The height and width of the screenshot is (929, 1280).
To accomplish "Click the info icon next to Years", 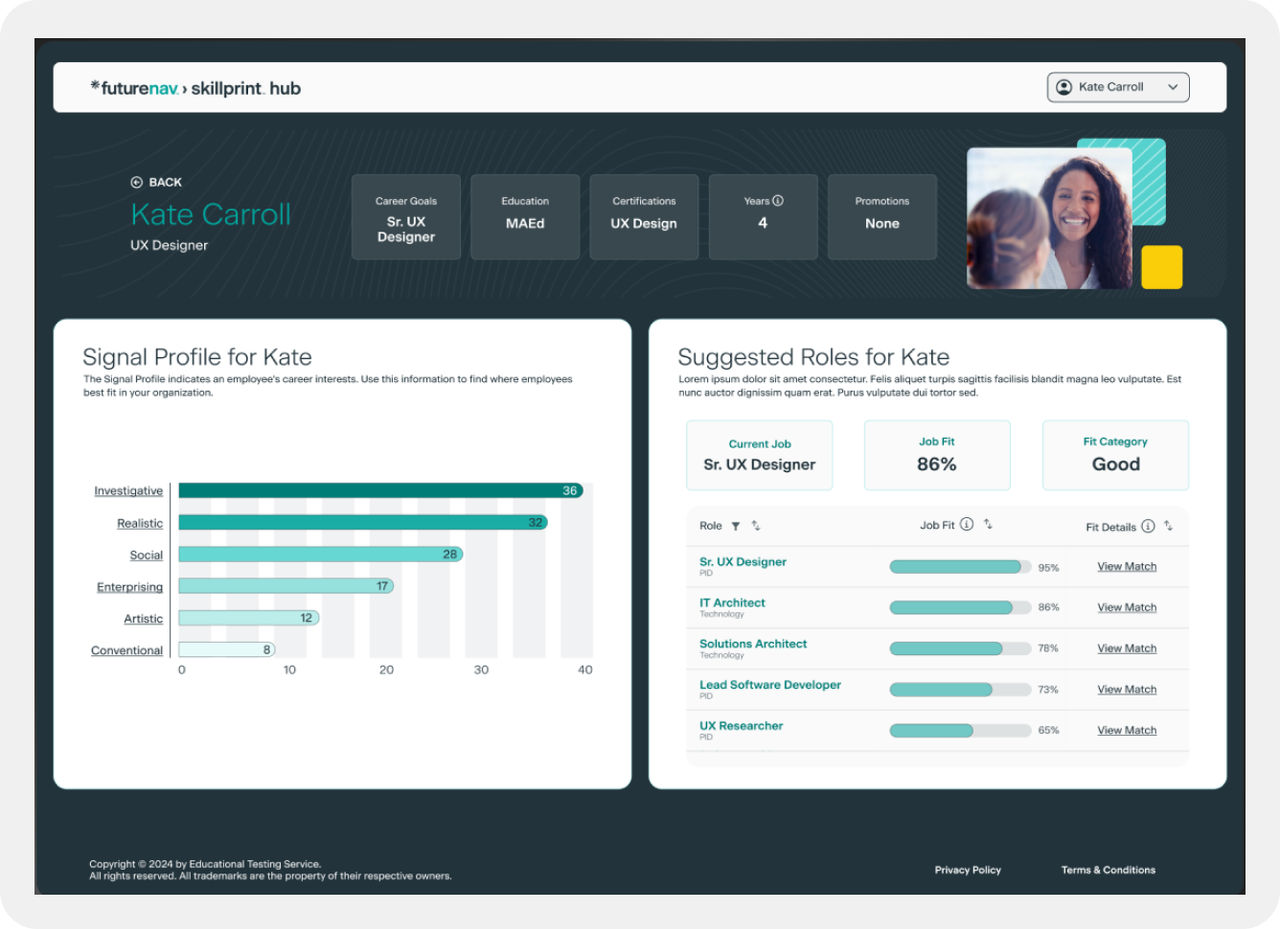I will coord(778,201).
